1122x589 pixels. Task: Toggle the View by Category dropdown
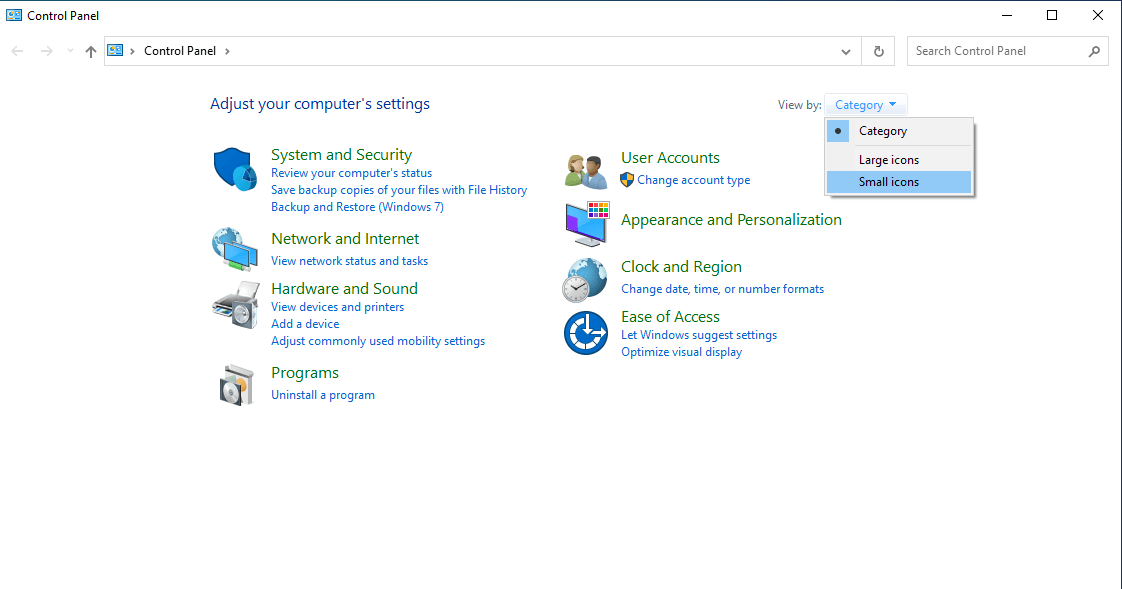coord(865,104)
